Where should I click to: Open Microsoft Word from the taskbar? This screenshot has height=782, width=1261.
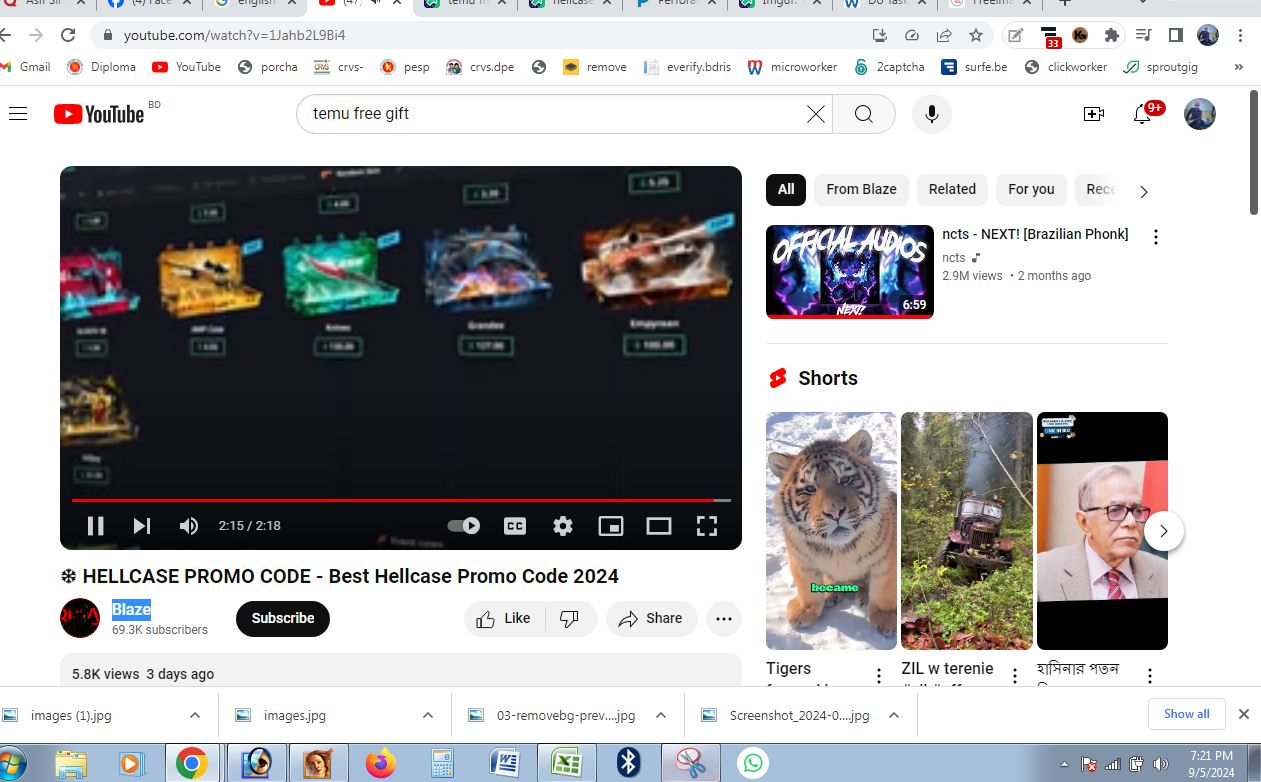pyautogui.click(x=505, y=764)
